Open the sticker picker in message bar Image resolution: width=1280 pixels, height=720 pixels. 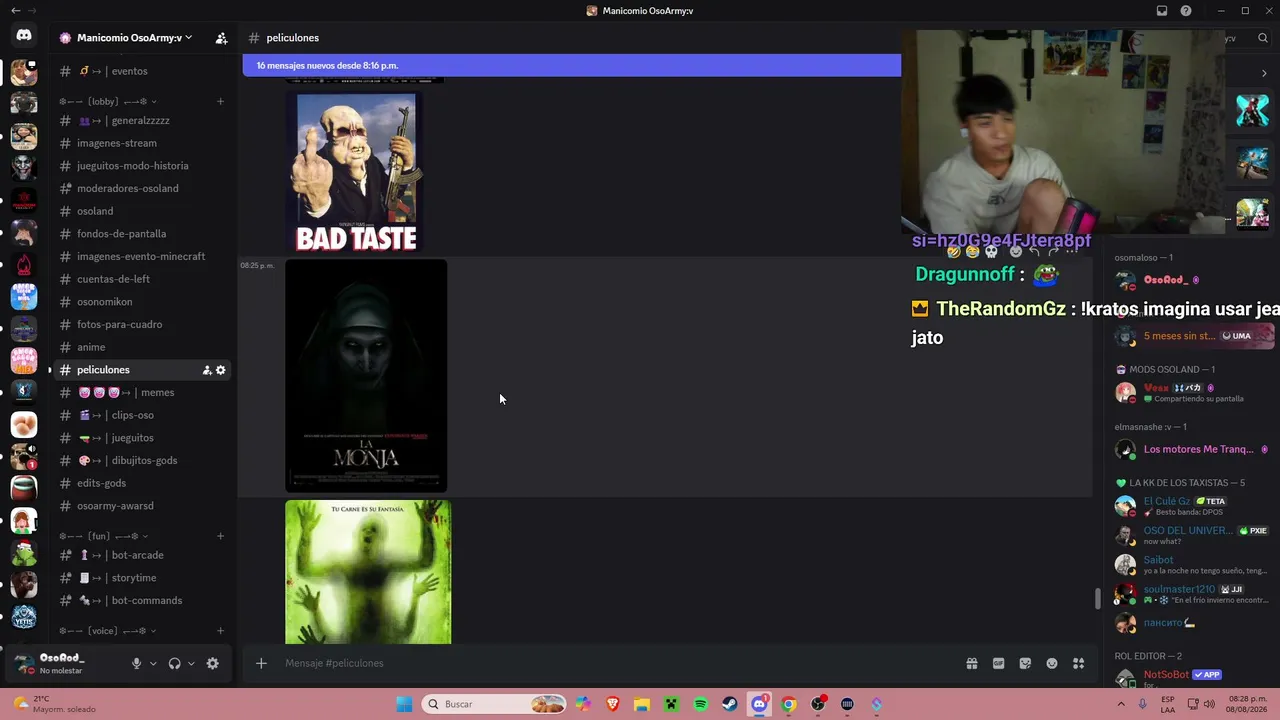pos(1025,663)
